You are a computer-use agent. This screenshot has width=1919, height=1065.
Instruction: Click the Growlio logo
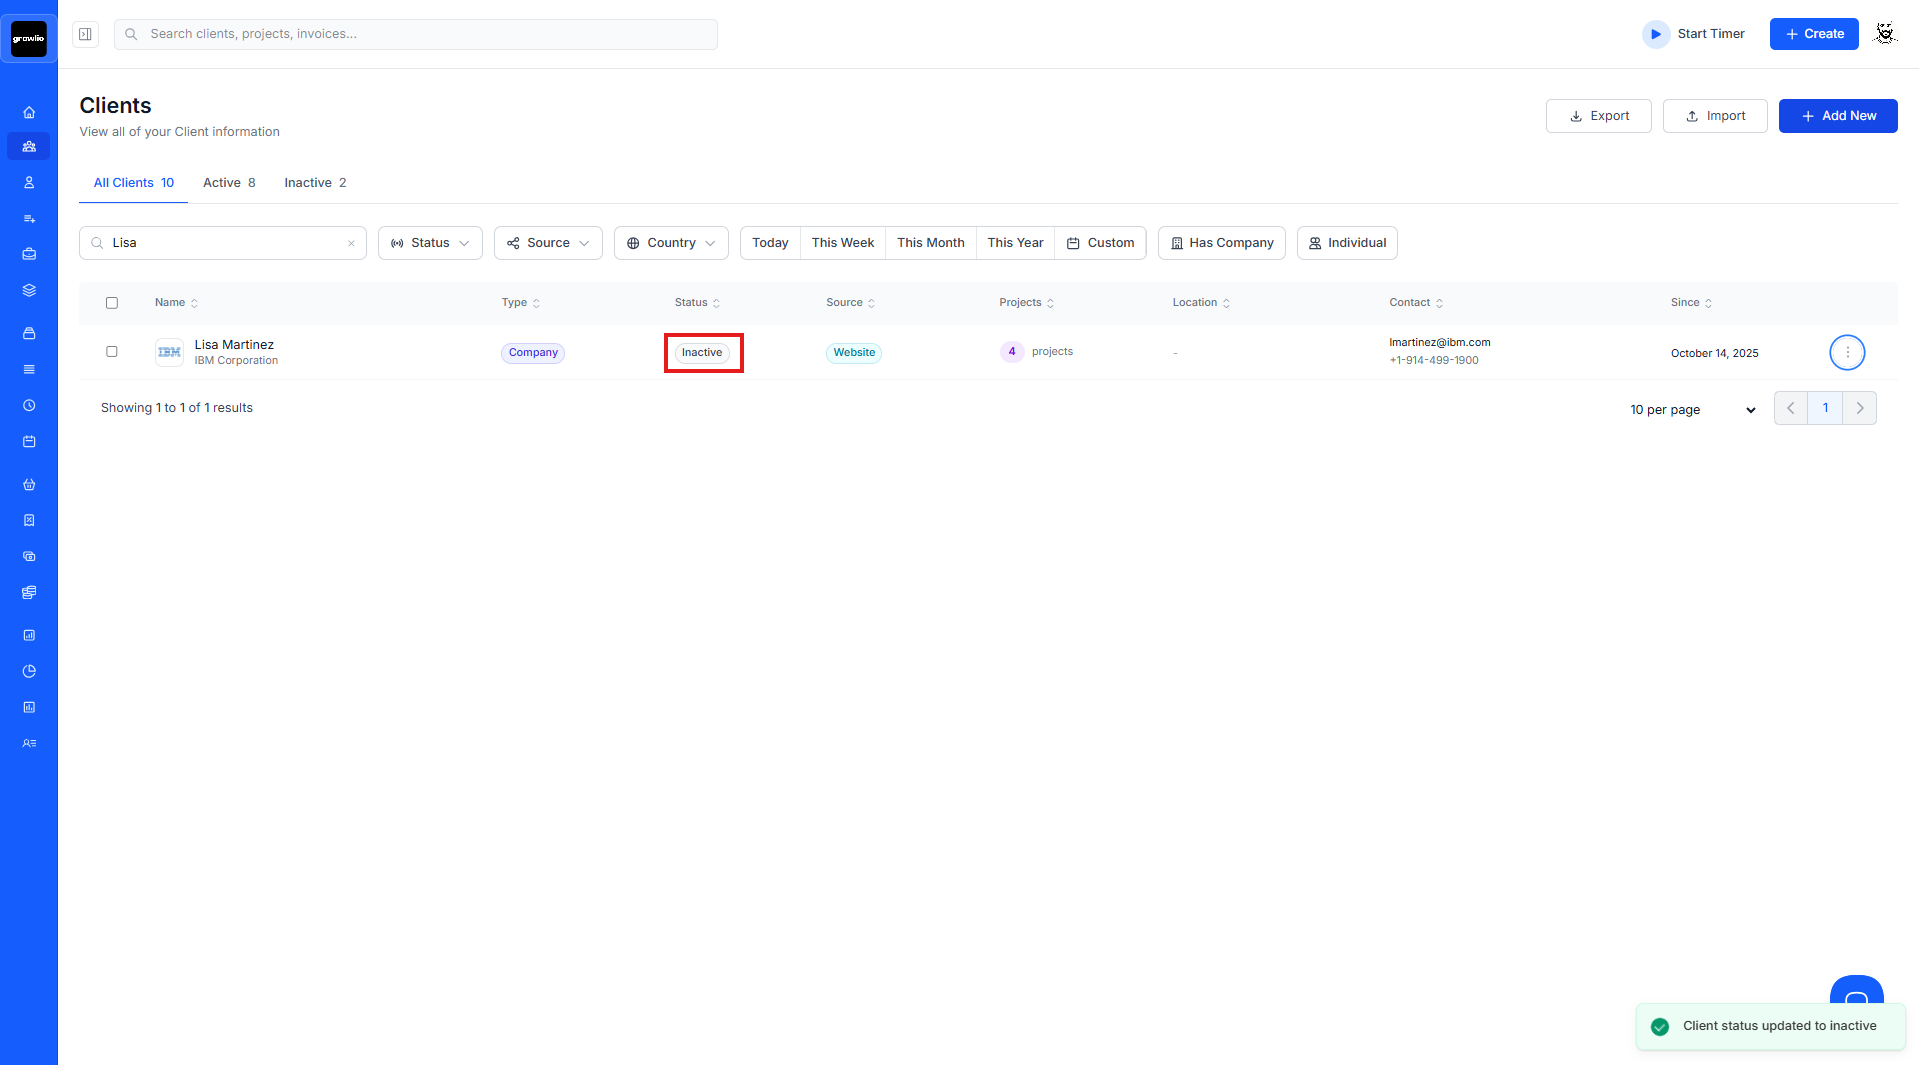29,39
